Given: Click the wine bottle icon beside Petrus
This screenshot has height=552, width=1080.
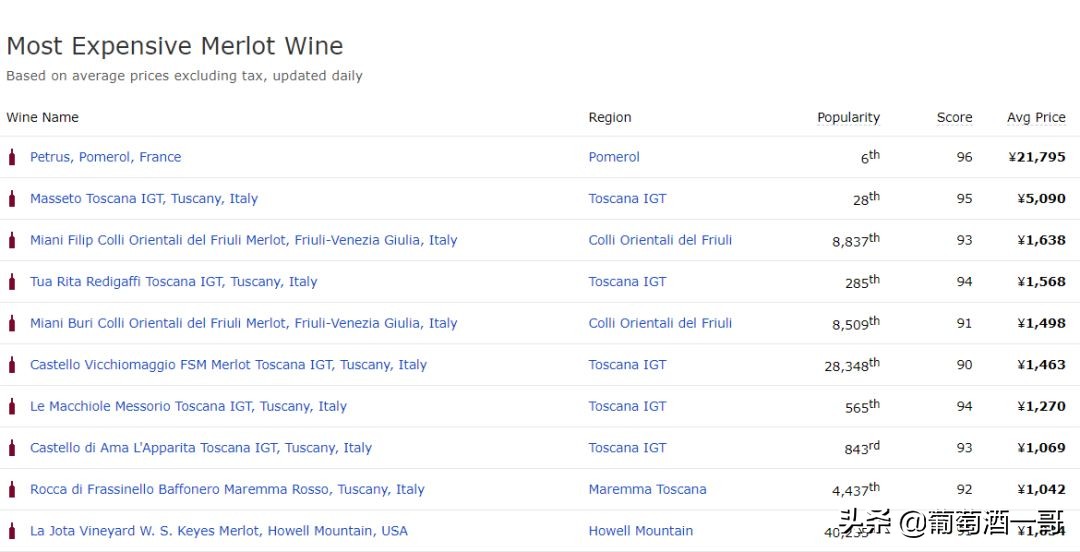Looking at the screenshot, I should 12,157.
